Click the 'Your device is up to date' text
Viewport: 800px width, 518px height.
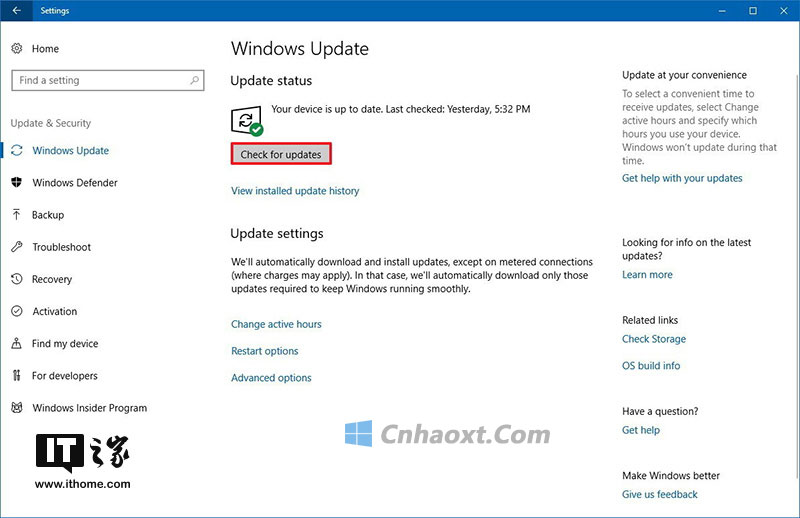coord(401,109)
